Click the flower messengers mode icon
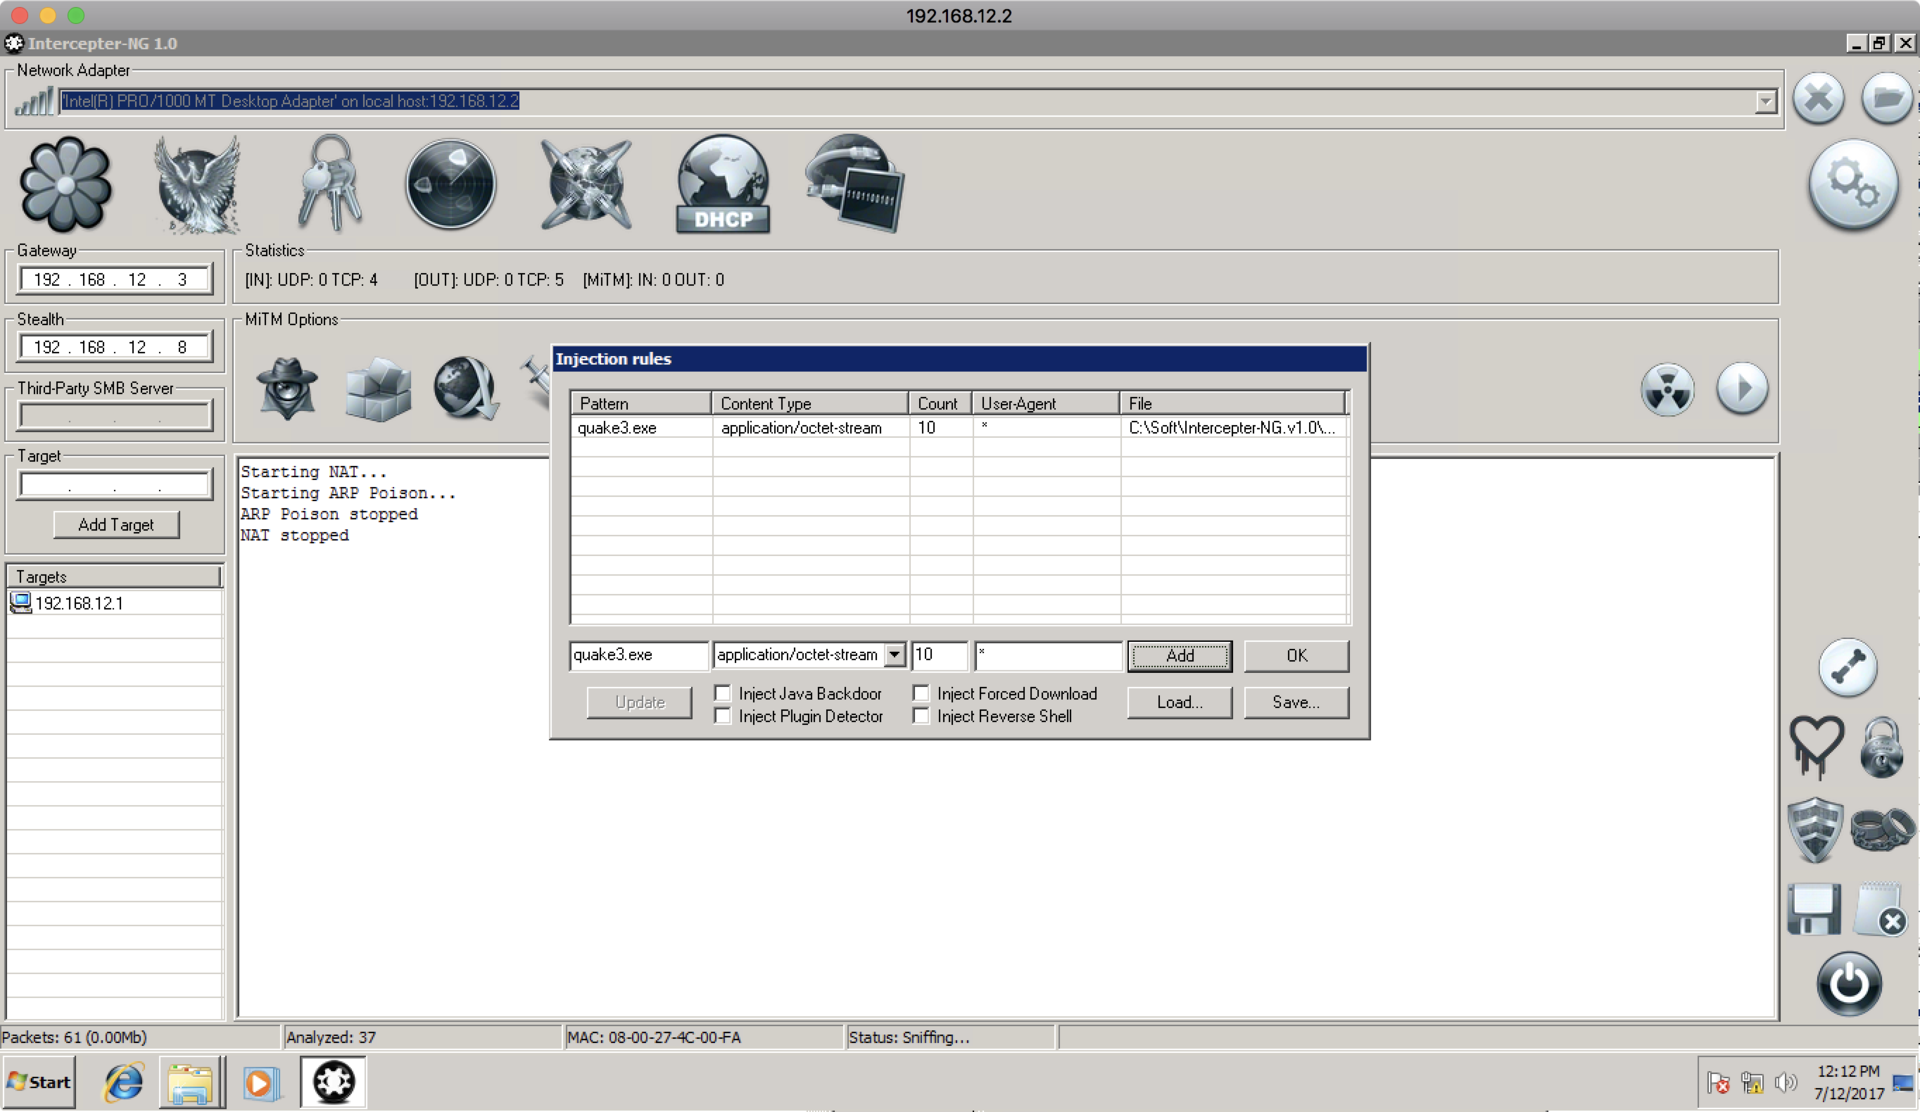This screenshot has height=1112, width=1920. click(x=65, y=184)
